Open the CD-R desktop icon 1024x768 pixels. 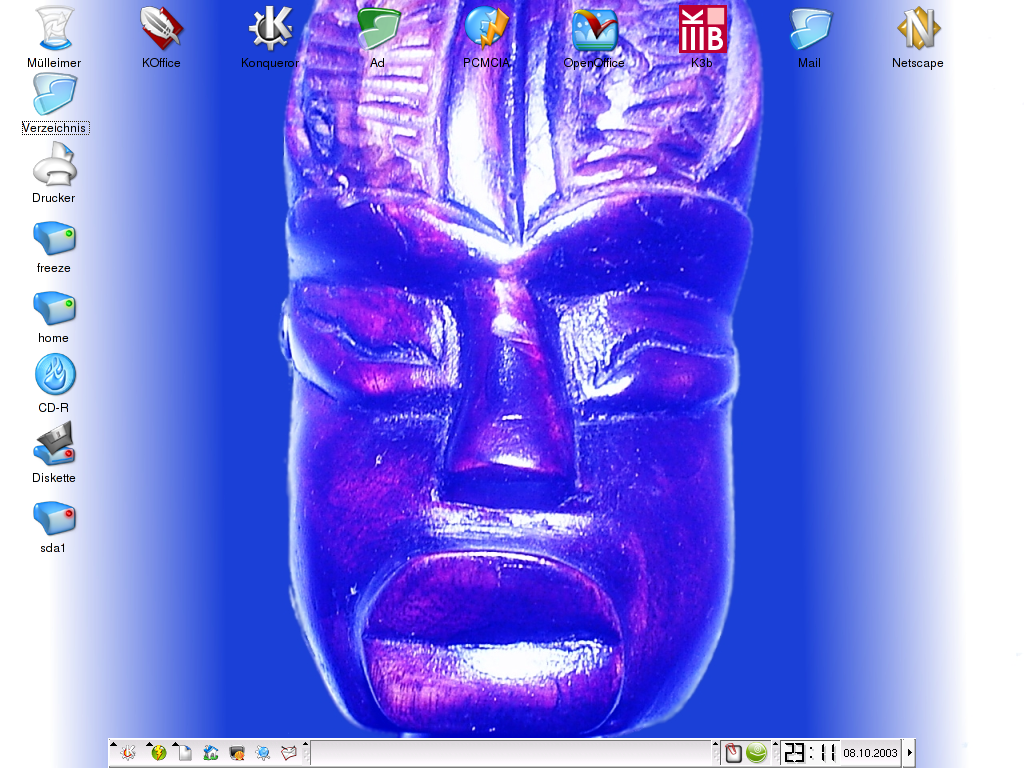55,374
